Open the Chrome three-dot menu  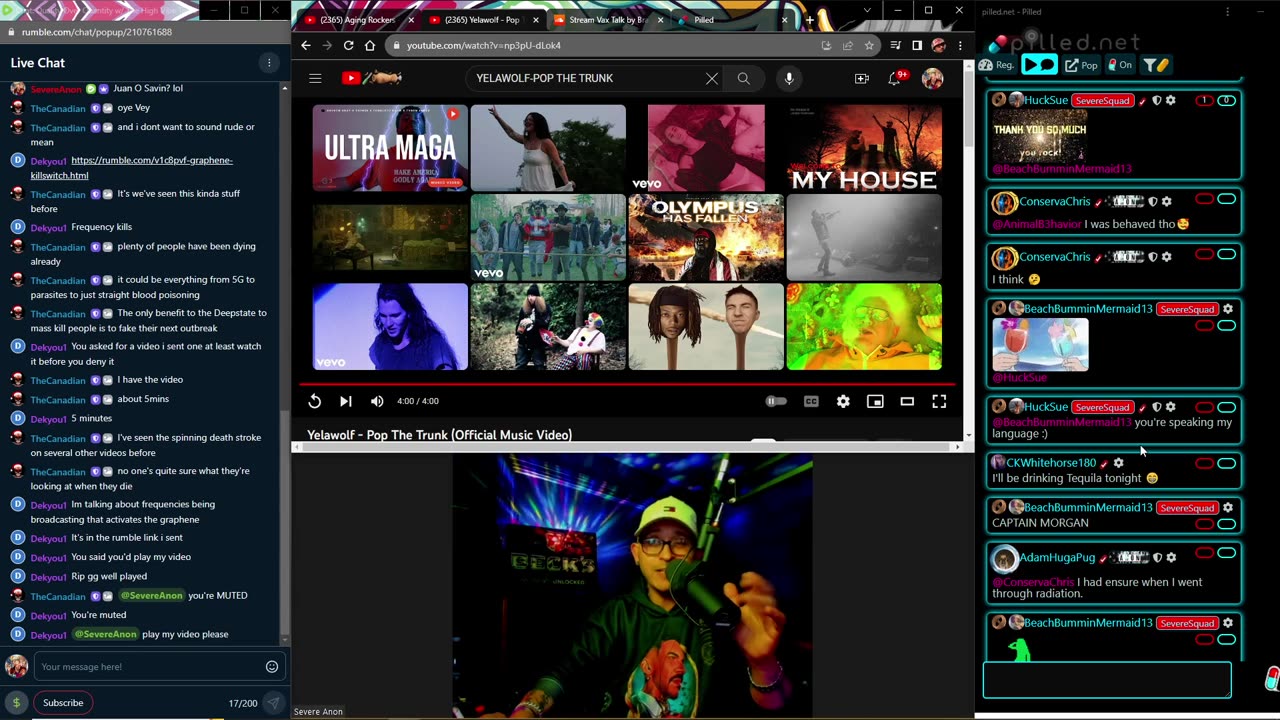pyautogui.click(x=960, y=45)
